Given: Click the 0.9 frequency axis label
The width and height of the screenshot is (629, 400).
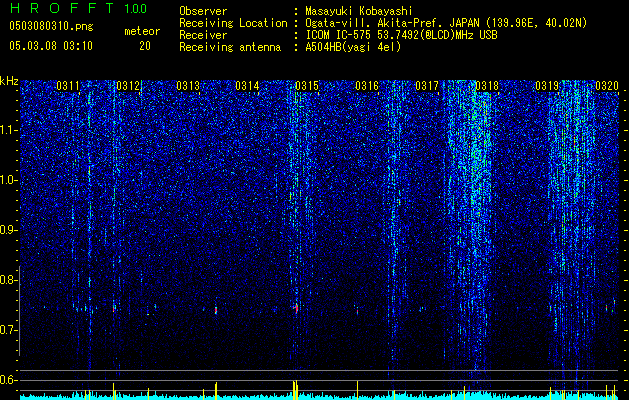Looking at the screenshot, I should [x=8, y=230].
